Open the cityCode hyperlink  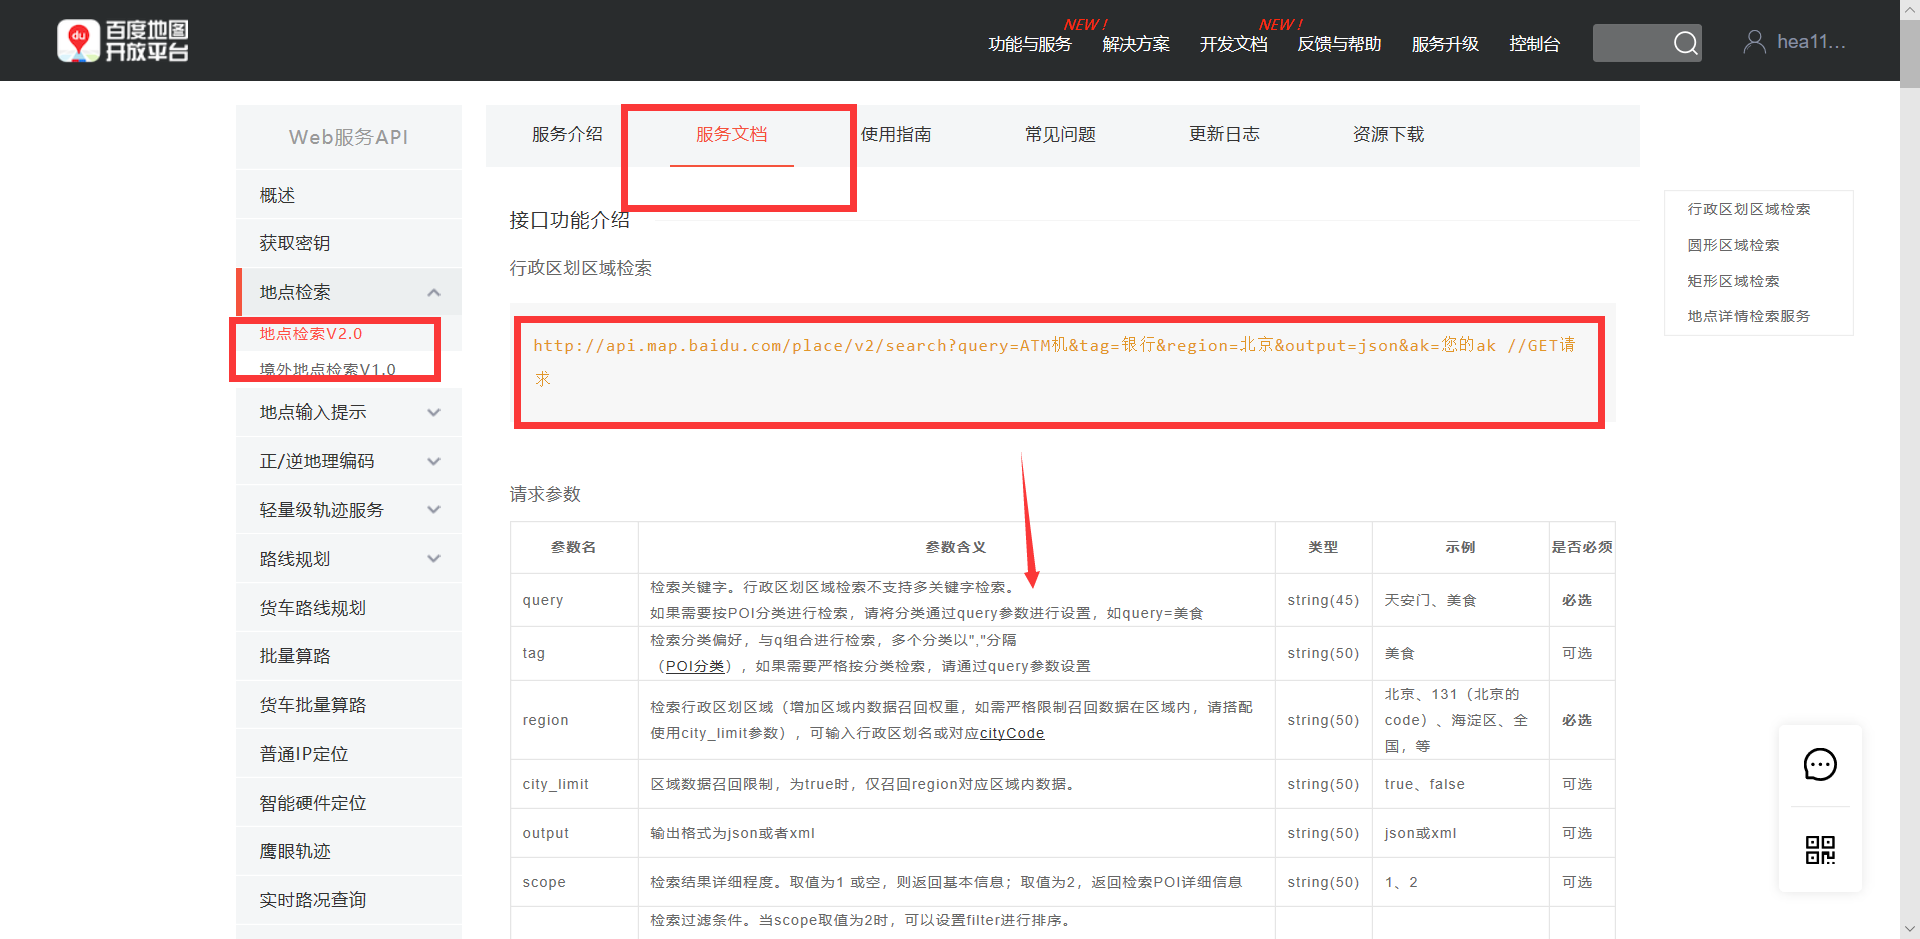[x=1012, y=733]
